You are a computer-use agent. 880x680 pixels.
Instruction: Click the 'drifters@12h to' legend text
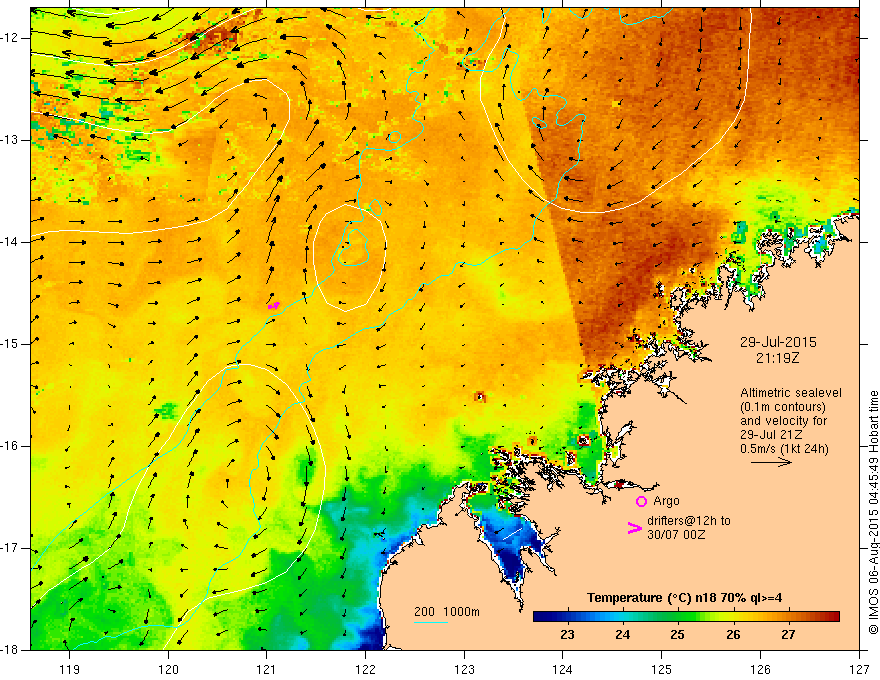point(689,521)
